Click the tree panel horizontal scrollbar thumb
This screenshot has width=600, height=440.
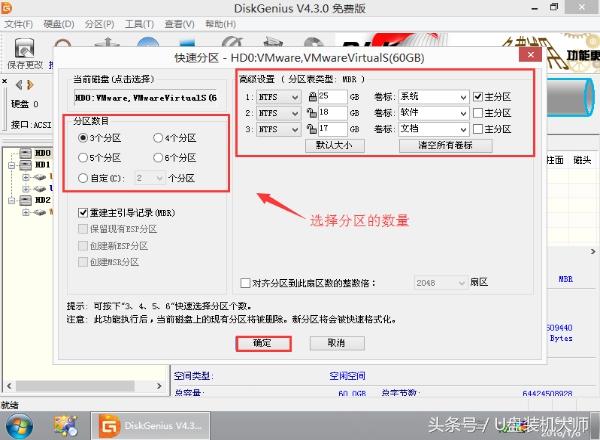click(75, 386)
